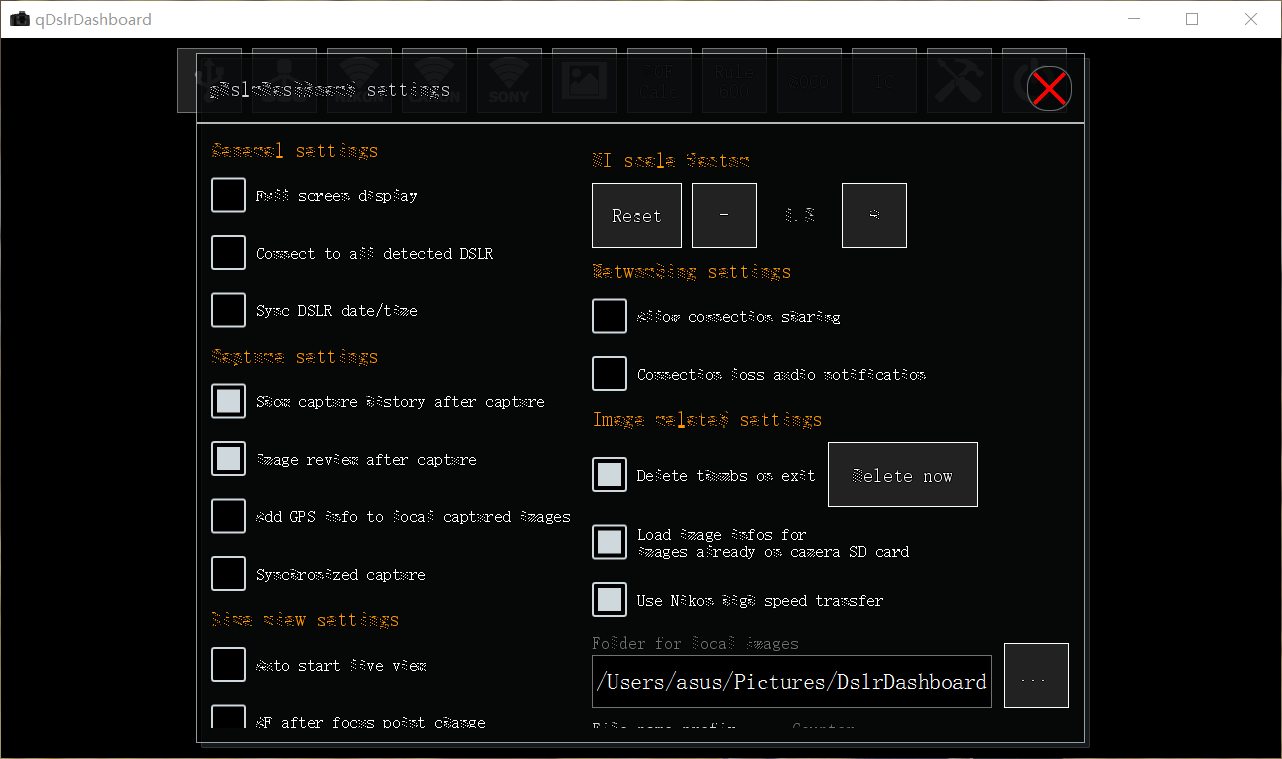This screenshot has width=1282, height=759.
Task: Enable Connect to all detected DSLR
Action: (228, 253)
